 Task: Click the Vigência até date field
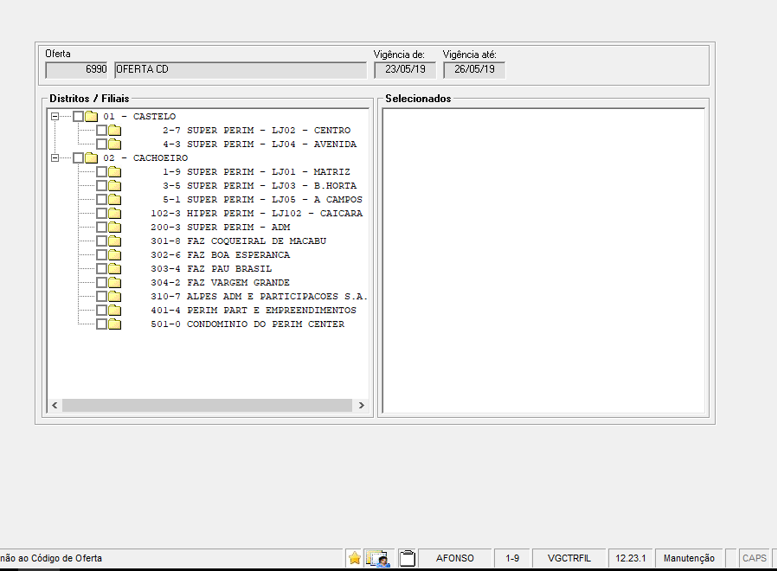474,70
